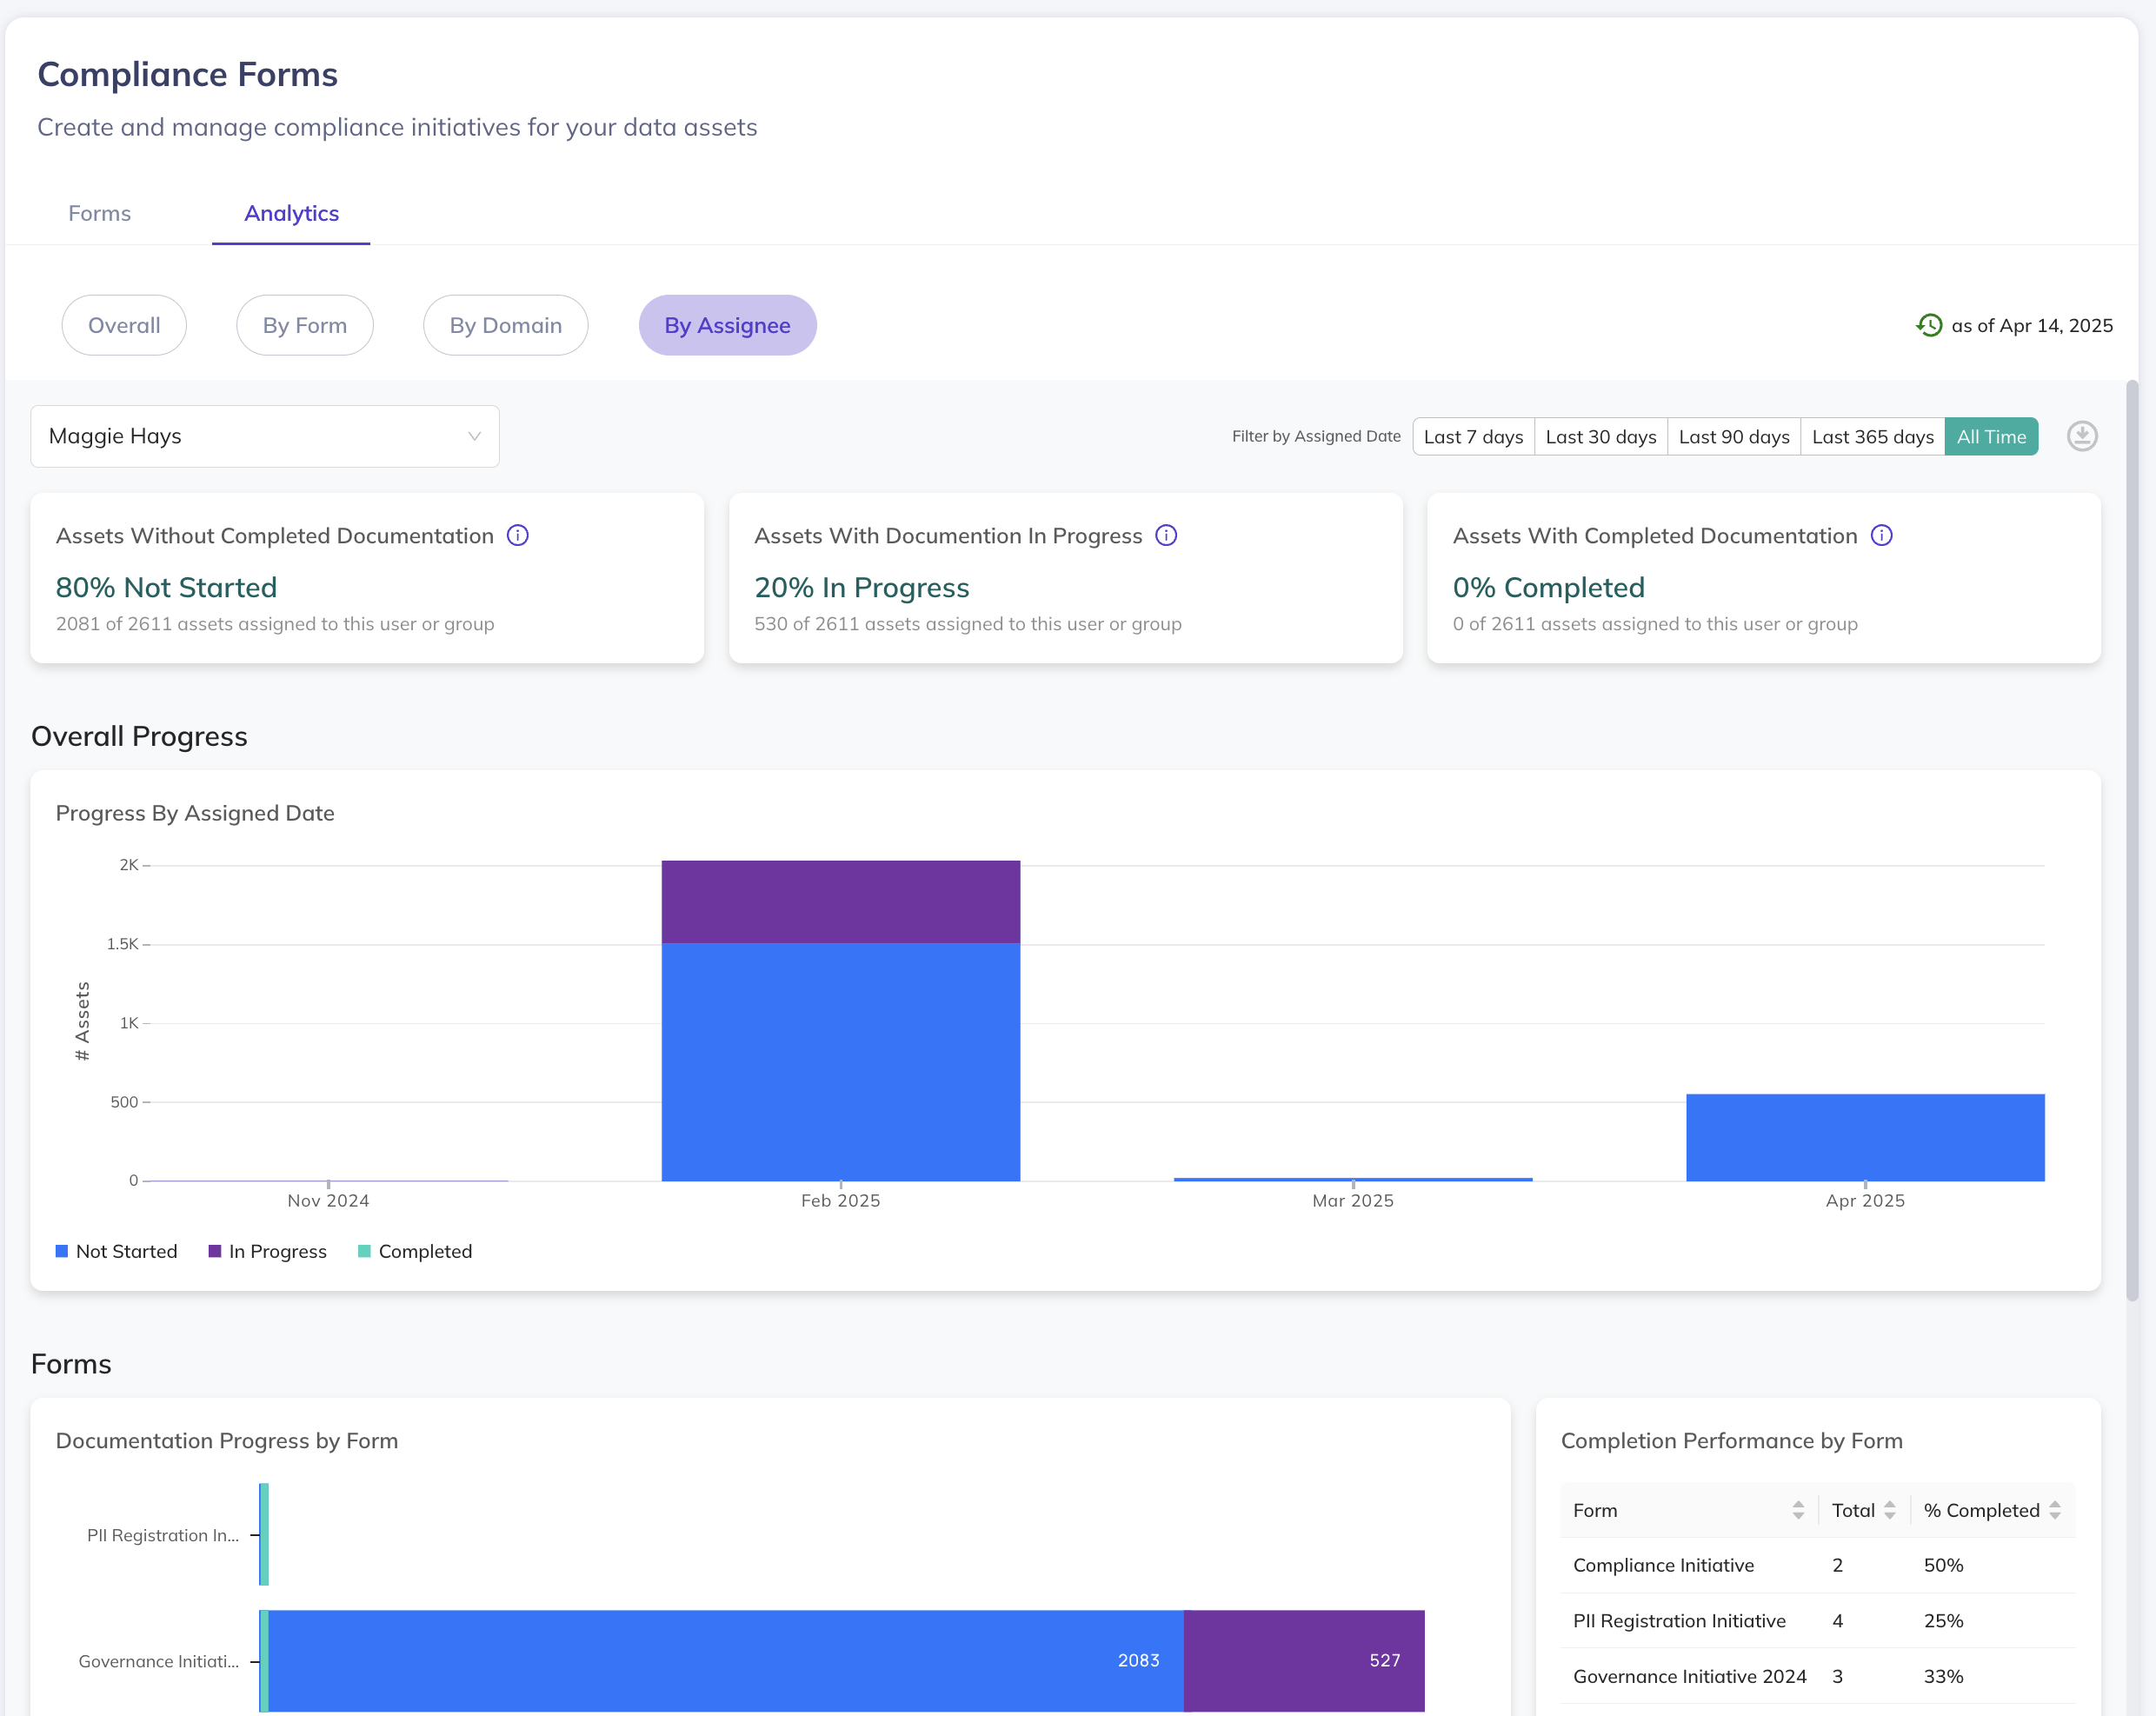The height and width of the screenshot is (1716, 2156).
Task: Select the Last 365 days filter
Action: [1872, 436]
